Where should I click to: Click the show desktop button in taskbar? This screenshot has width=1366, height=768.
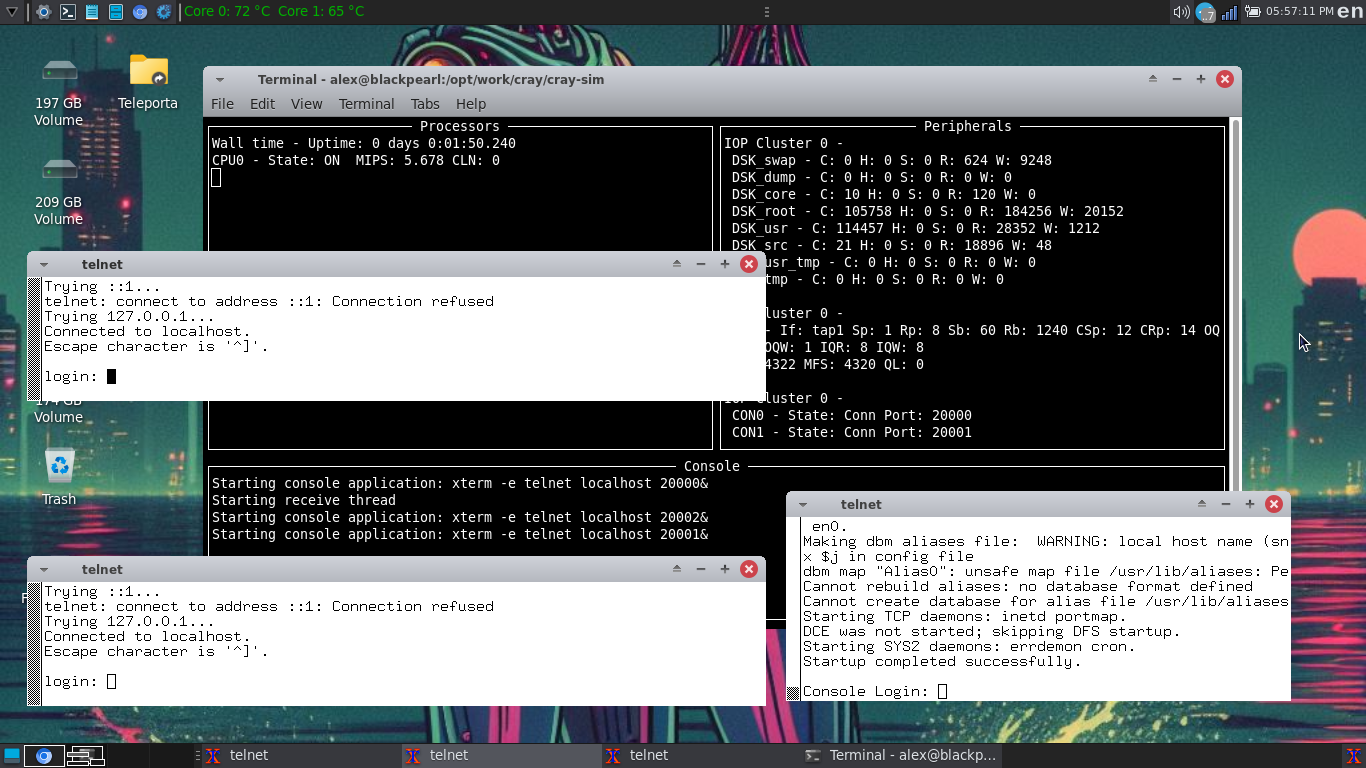(x=11, y=755)
